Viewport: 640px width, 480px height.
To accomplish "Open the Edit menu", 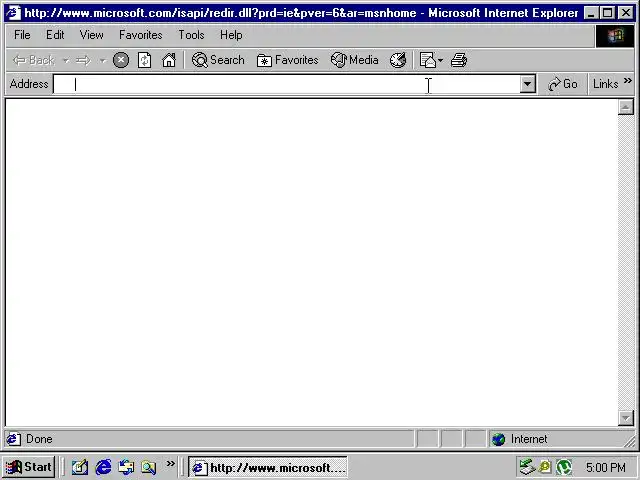I will point(55,35).
